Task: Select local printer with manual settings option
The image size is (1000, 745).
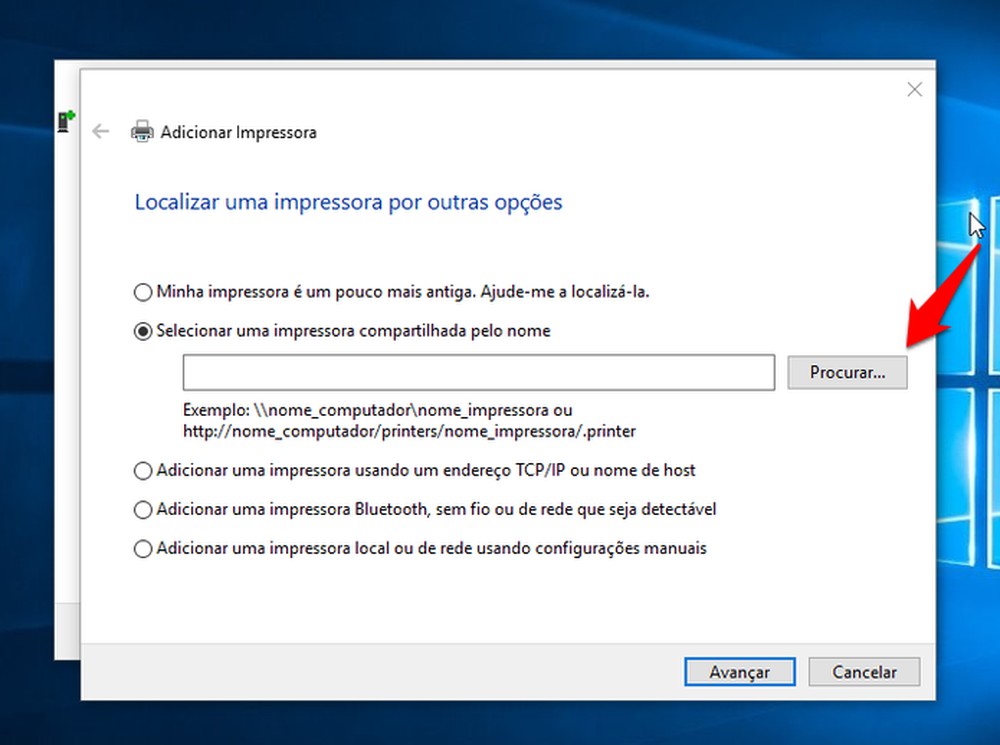Action: (143, 549)
